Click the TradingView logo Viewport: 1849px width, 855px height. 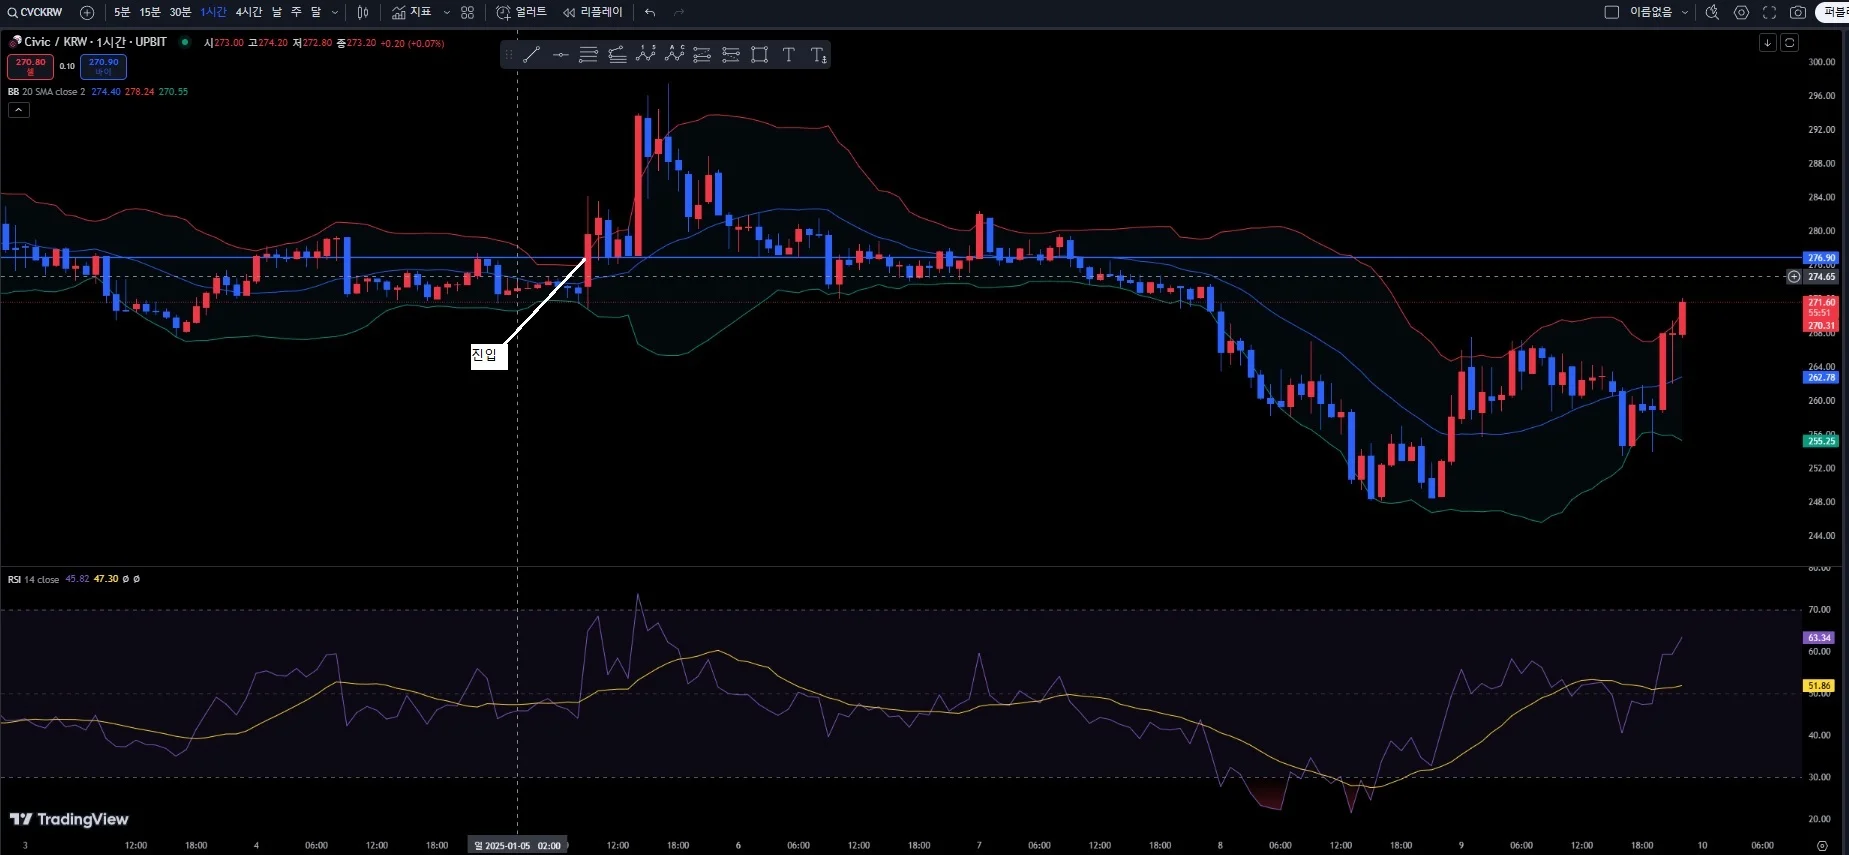(69, 819)
